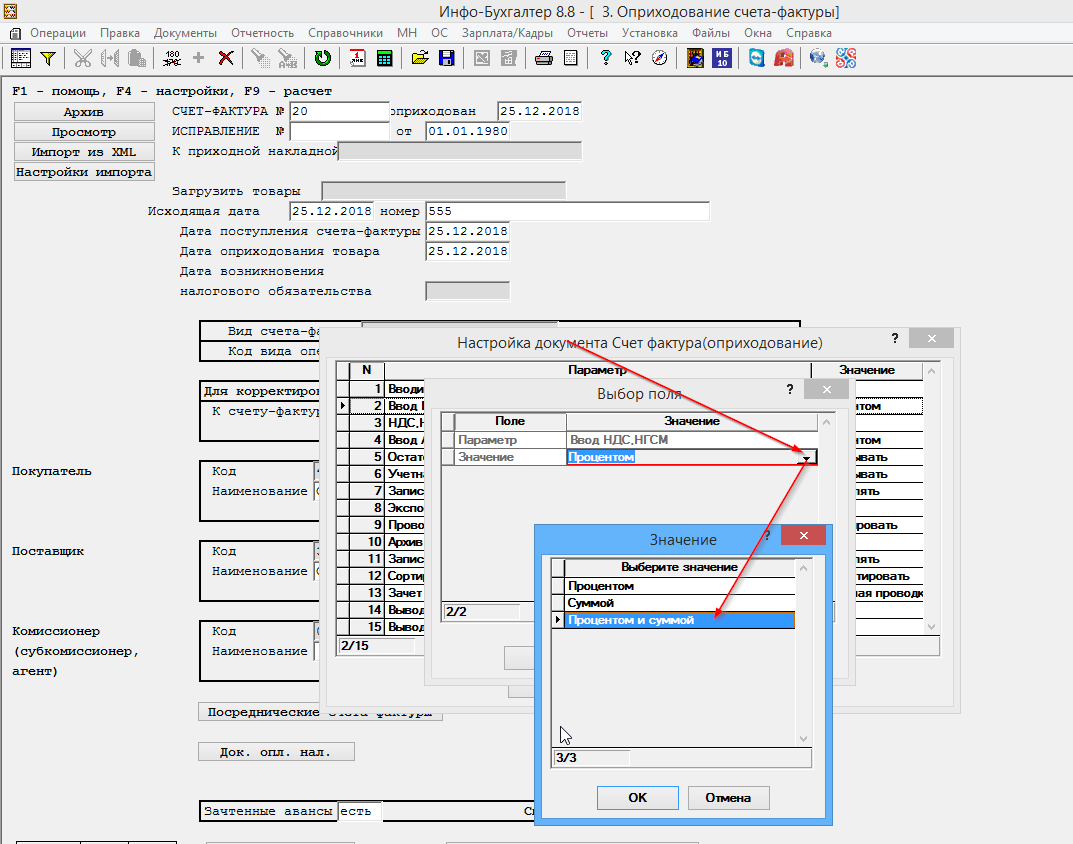Open the Установка menu

(x=649, y=33)
